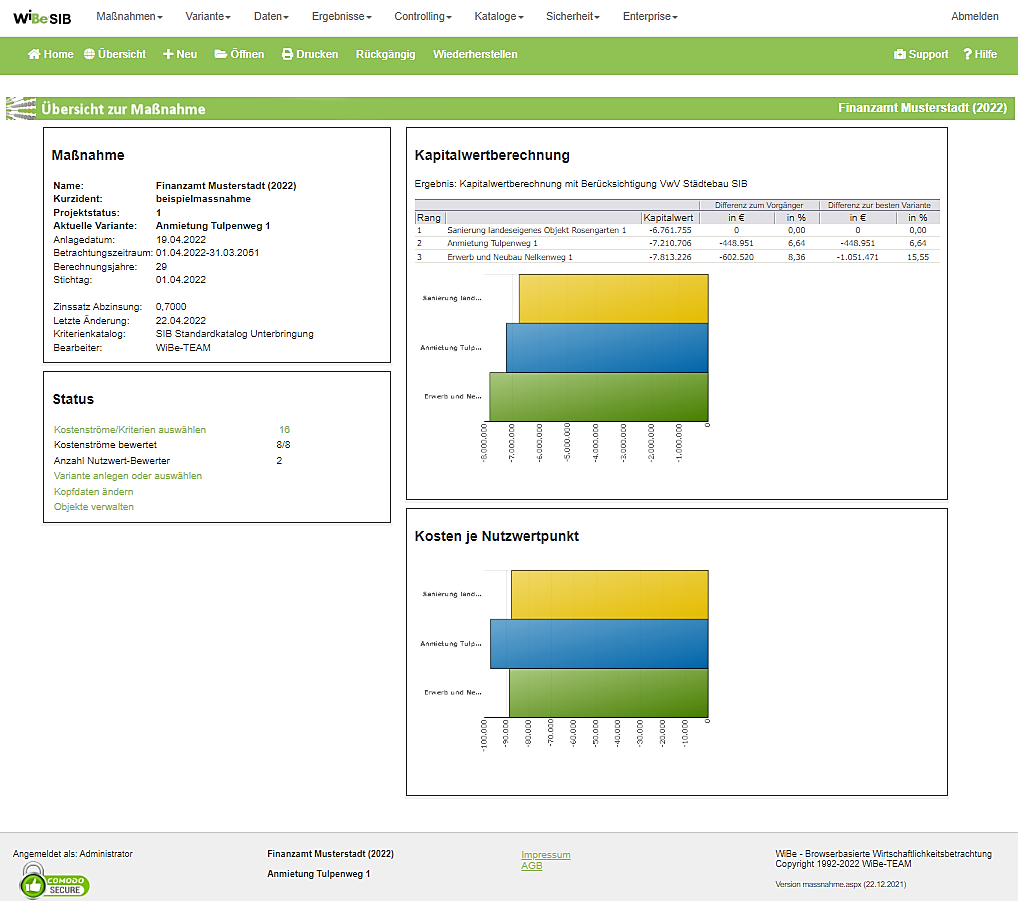
Task: Click Variante anlegen oder auswählen
Action: (x=128, y=476)
